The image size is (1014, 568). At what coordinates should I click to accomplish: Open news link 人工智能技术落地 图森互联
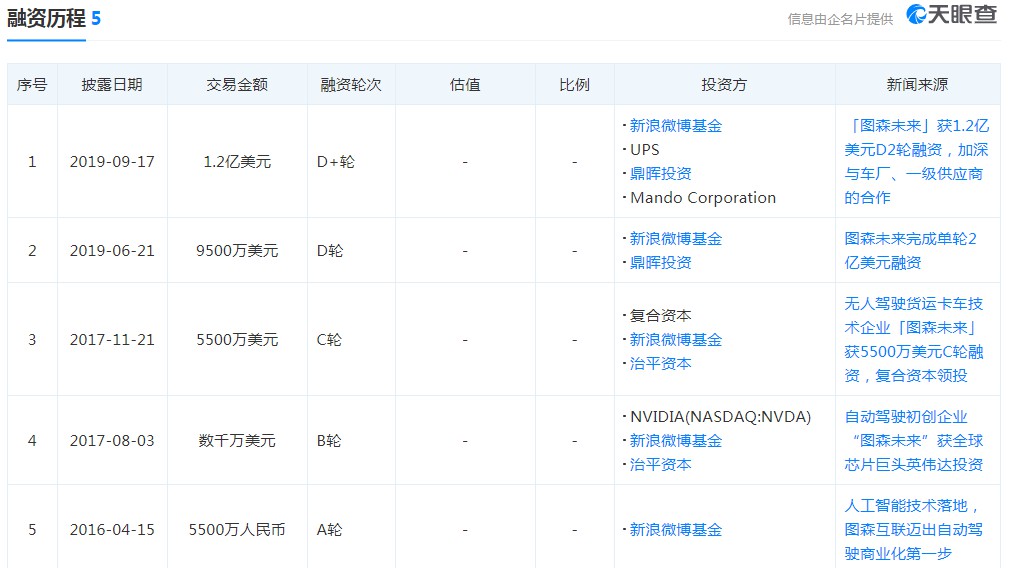pos(914,530)
